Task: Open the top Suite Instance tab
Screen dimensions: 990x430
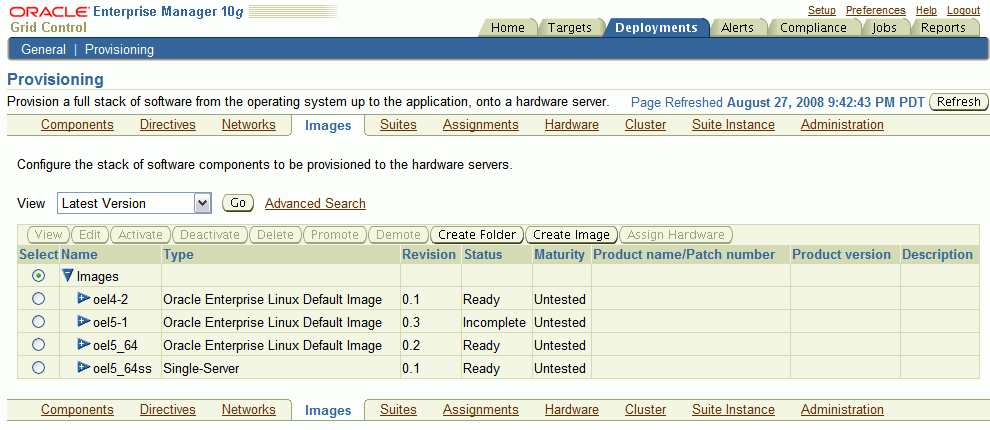Action: 733,124
